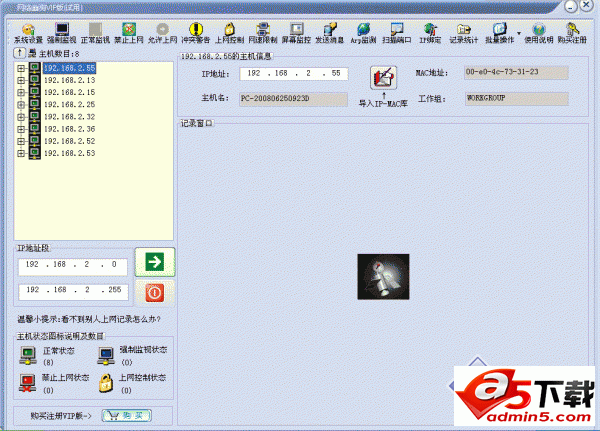Select host 192.168.2.55 in the list
The height and width of the screenshot is (431, 600).
69,68
